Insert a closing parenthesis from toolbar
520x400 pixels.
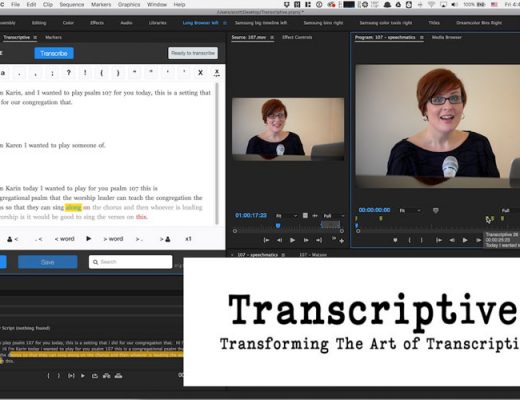pos(118,73)
